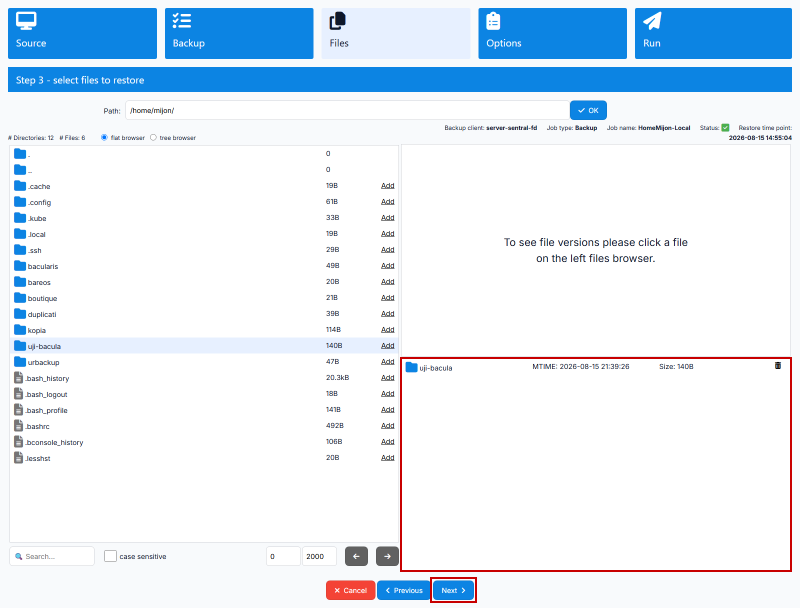Click the bacularis folder icon
Viewport: 800px width, 608px height.
[20, 265]
